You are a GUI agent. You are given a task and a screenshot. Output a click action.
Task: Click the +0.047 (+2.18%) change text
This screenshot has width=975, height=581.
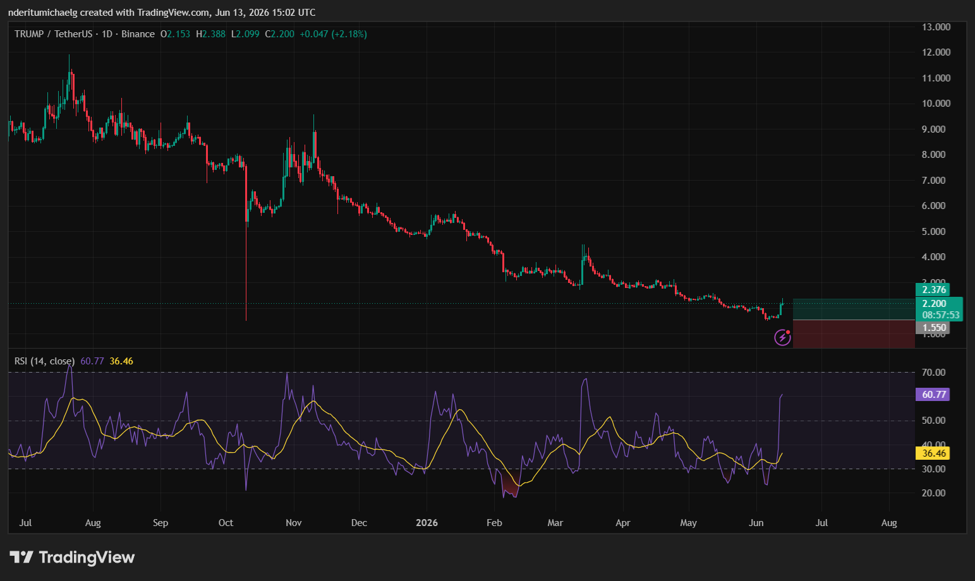pos(333,34)
